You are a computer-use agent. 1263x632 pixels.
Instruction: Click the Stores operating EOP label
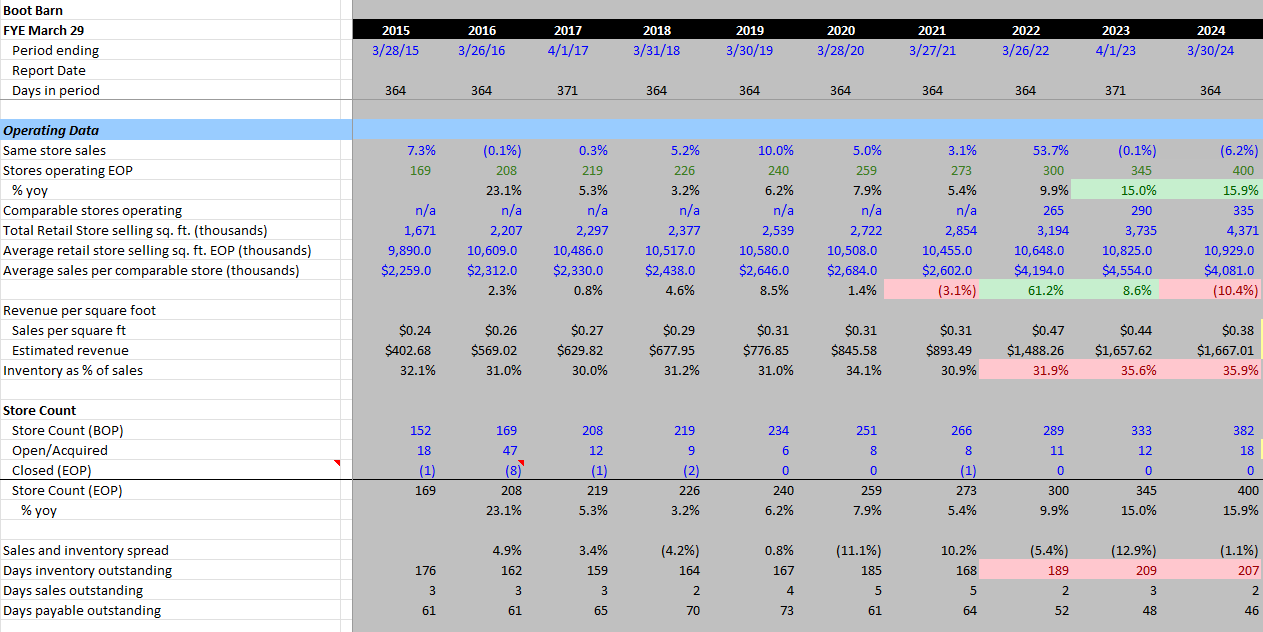click(x=68, y=170)
